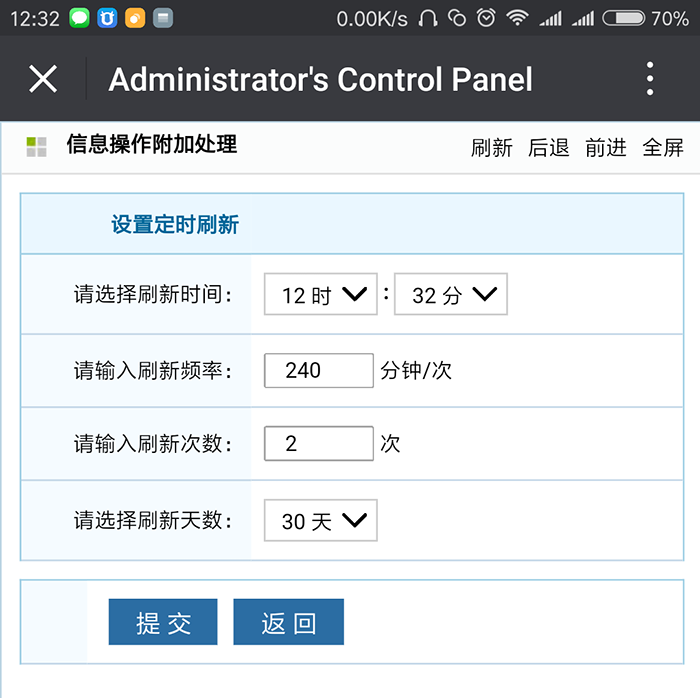Expand the 30 天 days dropdown
This screenshot has width=700, height=698.
321,520
